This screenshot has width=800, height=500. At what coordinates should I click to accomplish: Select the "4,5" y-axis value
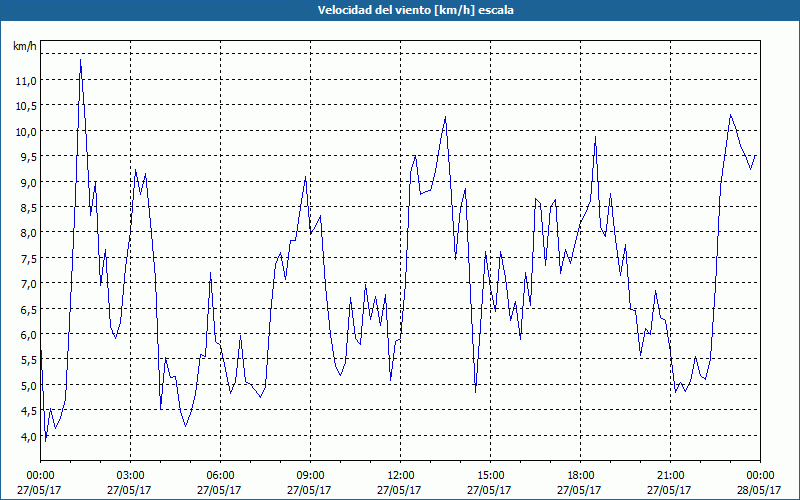[29, 411]
